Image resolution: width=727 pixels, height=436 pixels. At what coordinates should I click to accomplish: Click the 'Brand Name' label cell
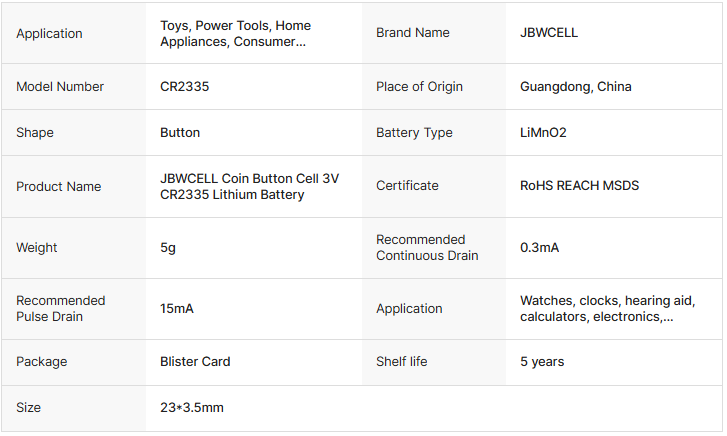point(412,33)
